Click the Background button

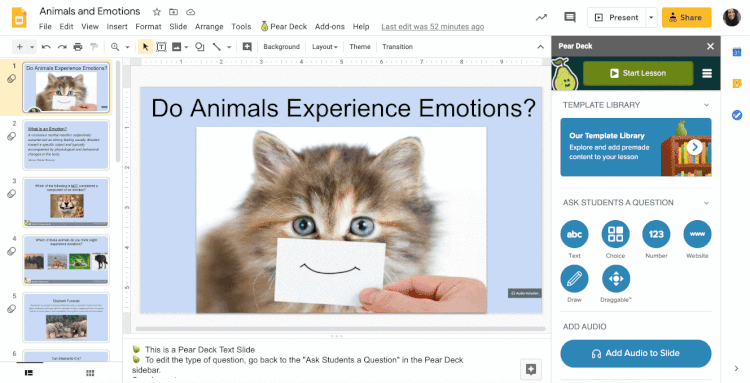pyautogui.click(x=281, y=47)
